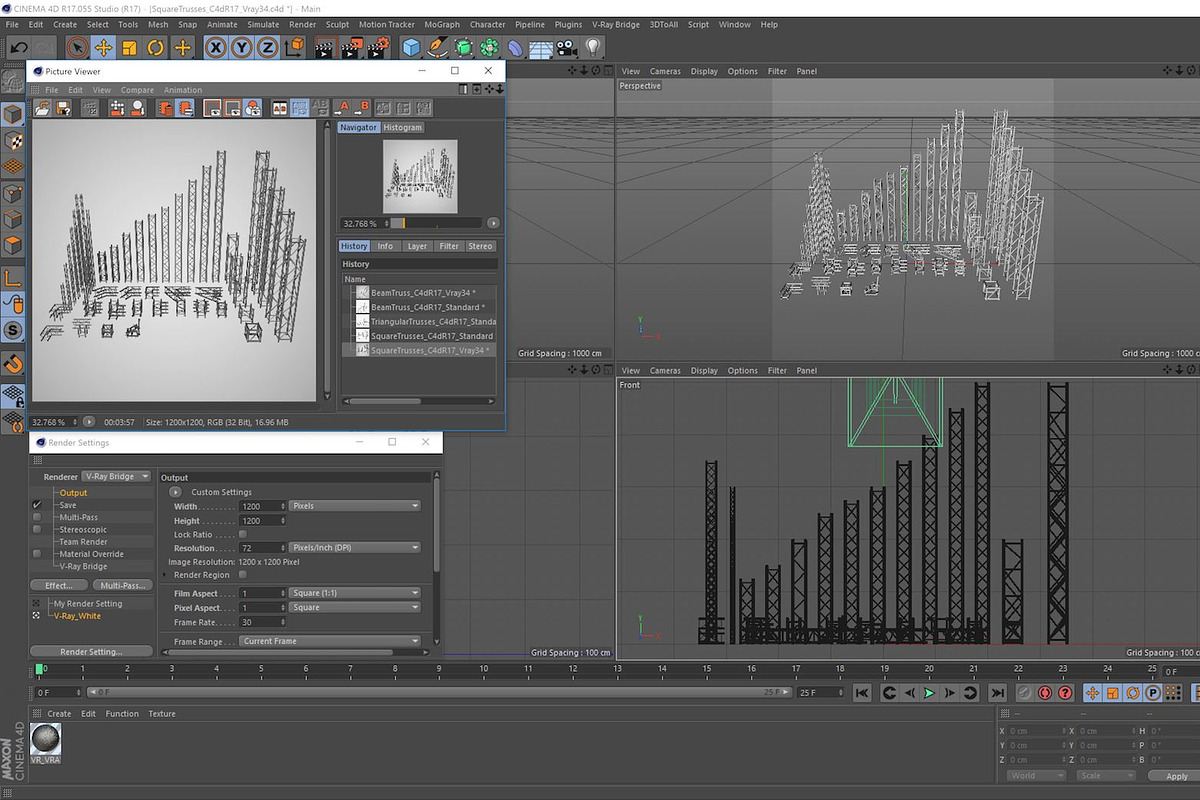Check the Lock Ratio checkbox
The width and height of the screenshot is (1200, 800).
(243, 534)
